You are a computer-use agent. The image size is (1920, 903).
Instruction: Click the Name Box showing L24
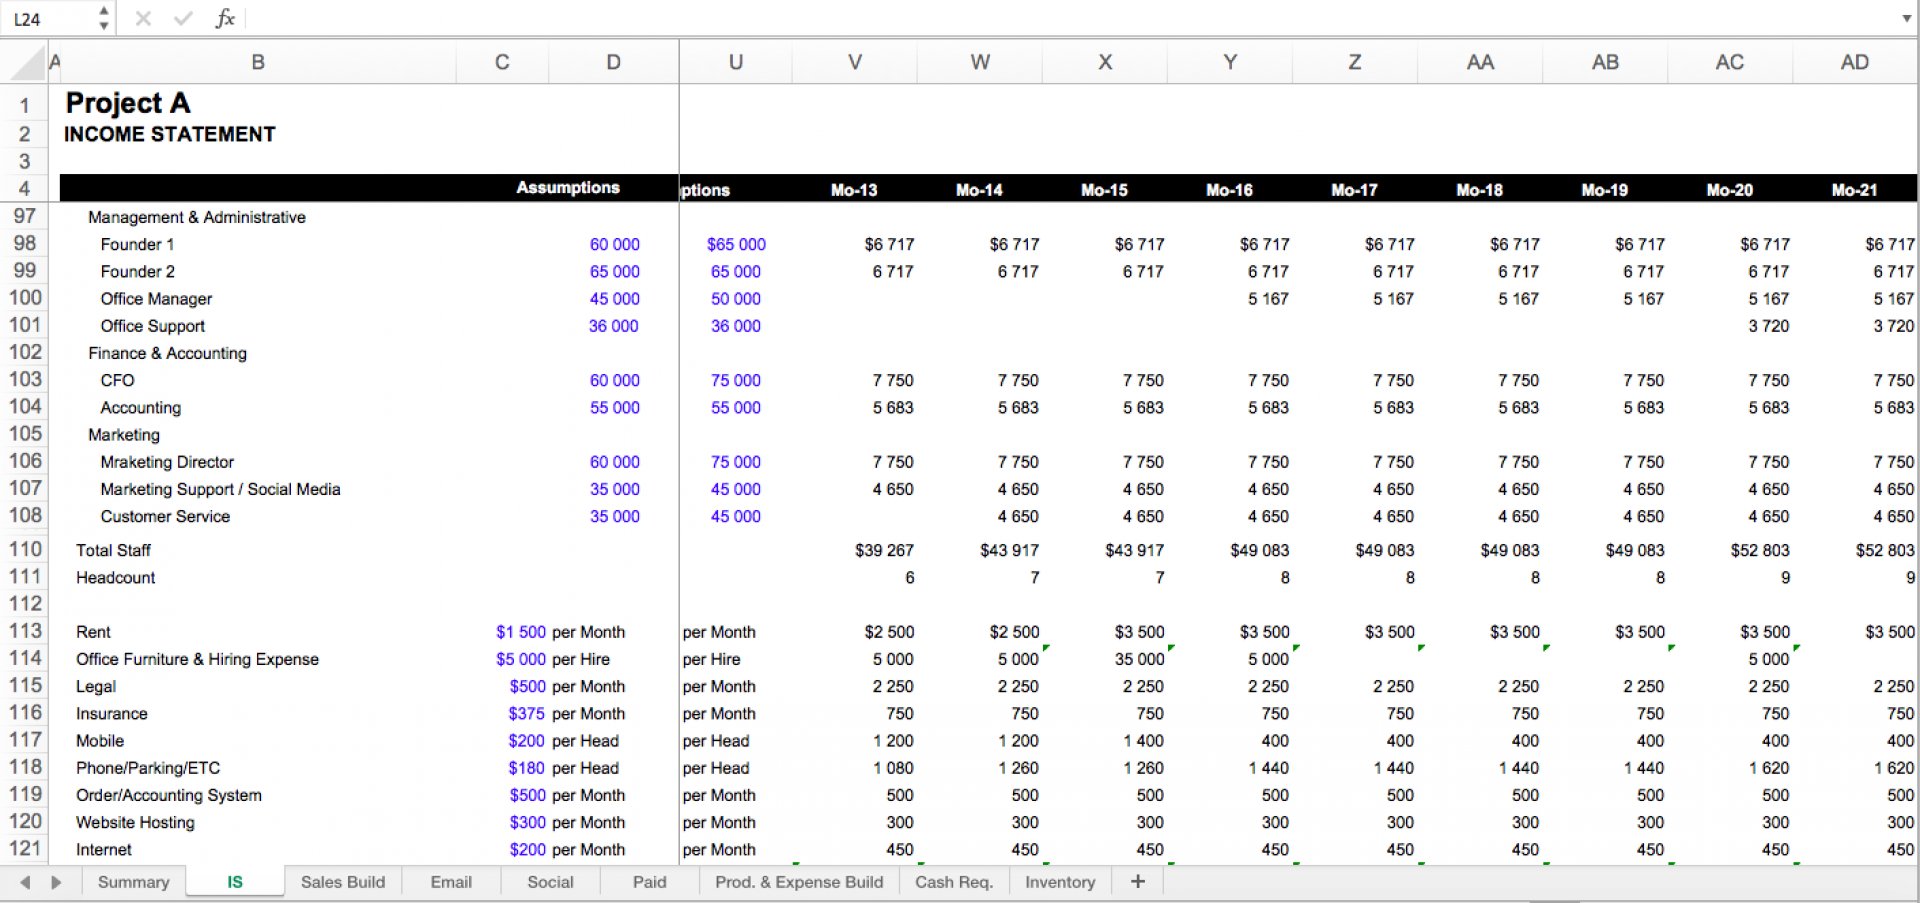(x=47, y=18)
